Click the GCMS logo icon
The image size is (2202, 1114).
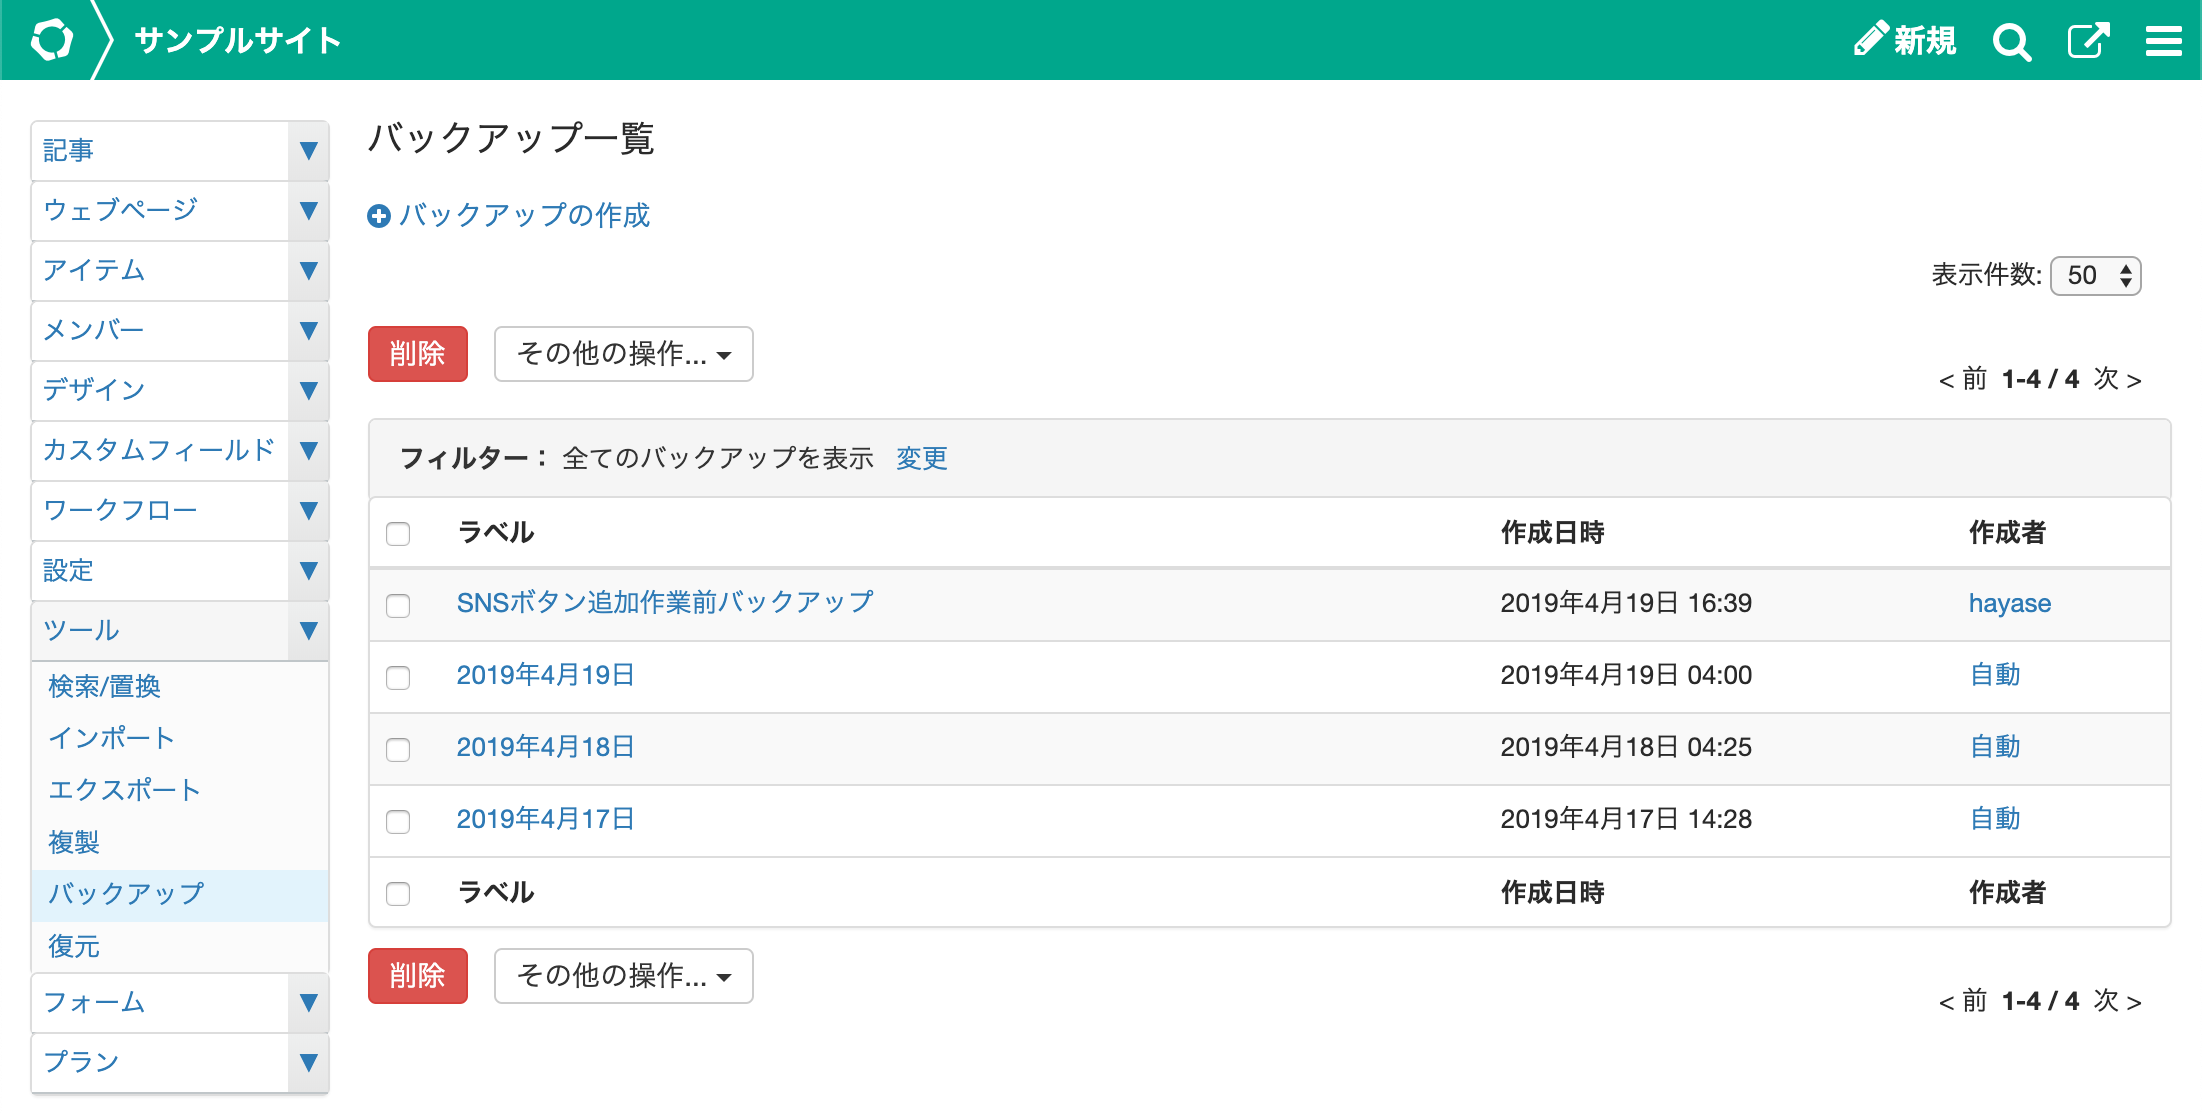pos(43,38)
